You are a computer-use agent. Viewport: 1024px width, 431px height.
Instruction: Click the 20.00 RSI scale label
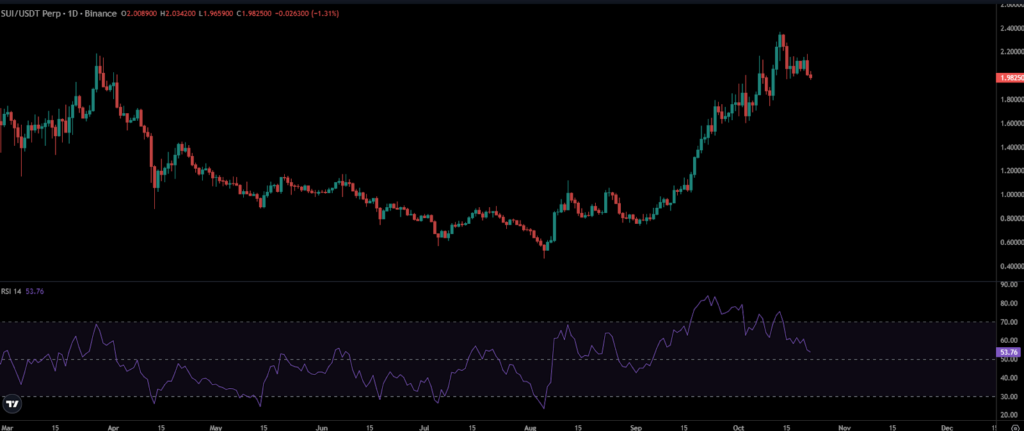1010,415
